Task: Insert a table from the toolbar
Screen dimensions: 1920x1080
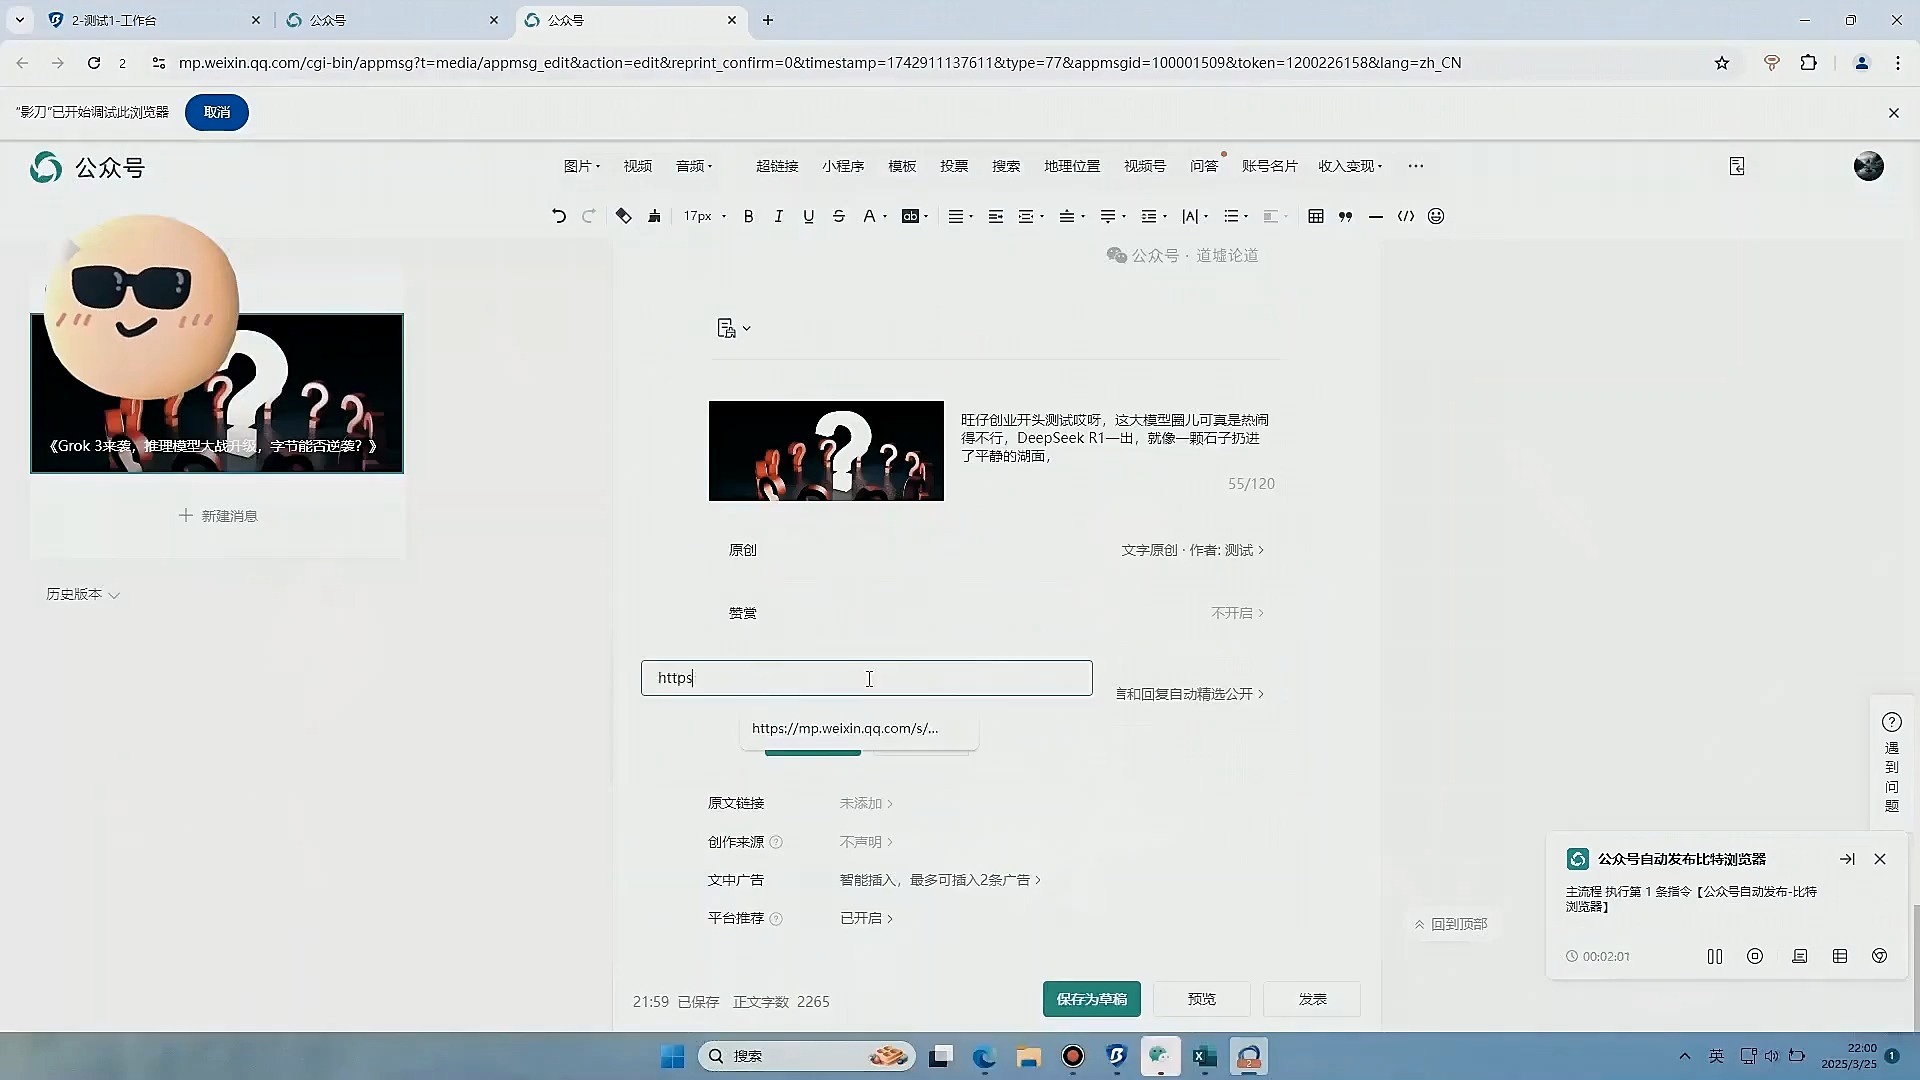Action: click(1316, 216)
